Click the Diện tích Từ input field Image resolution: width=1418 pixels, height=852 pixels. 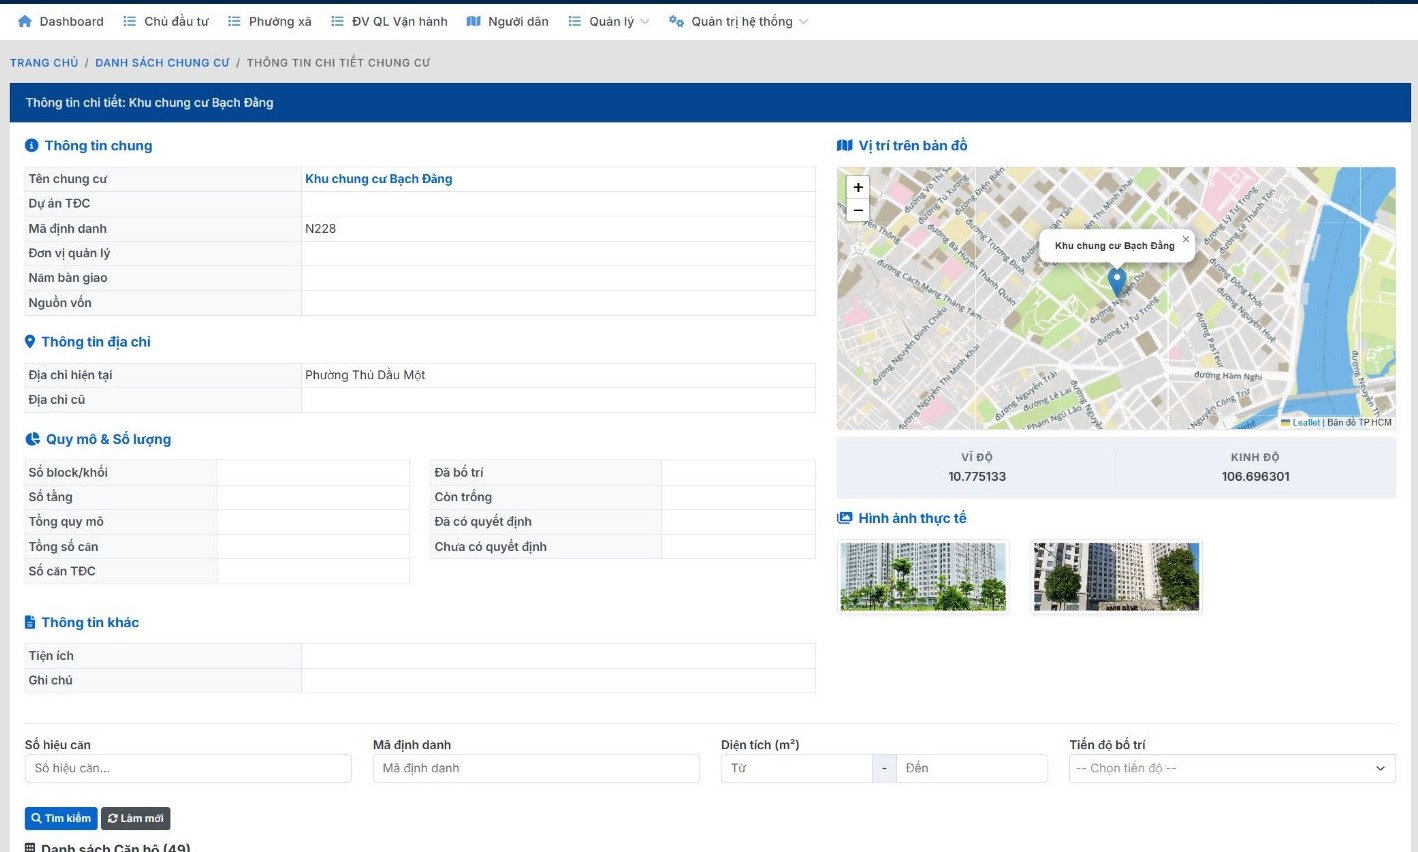coord(797,768)
